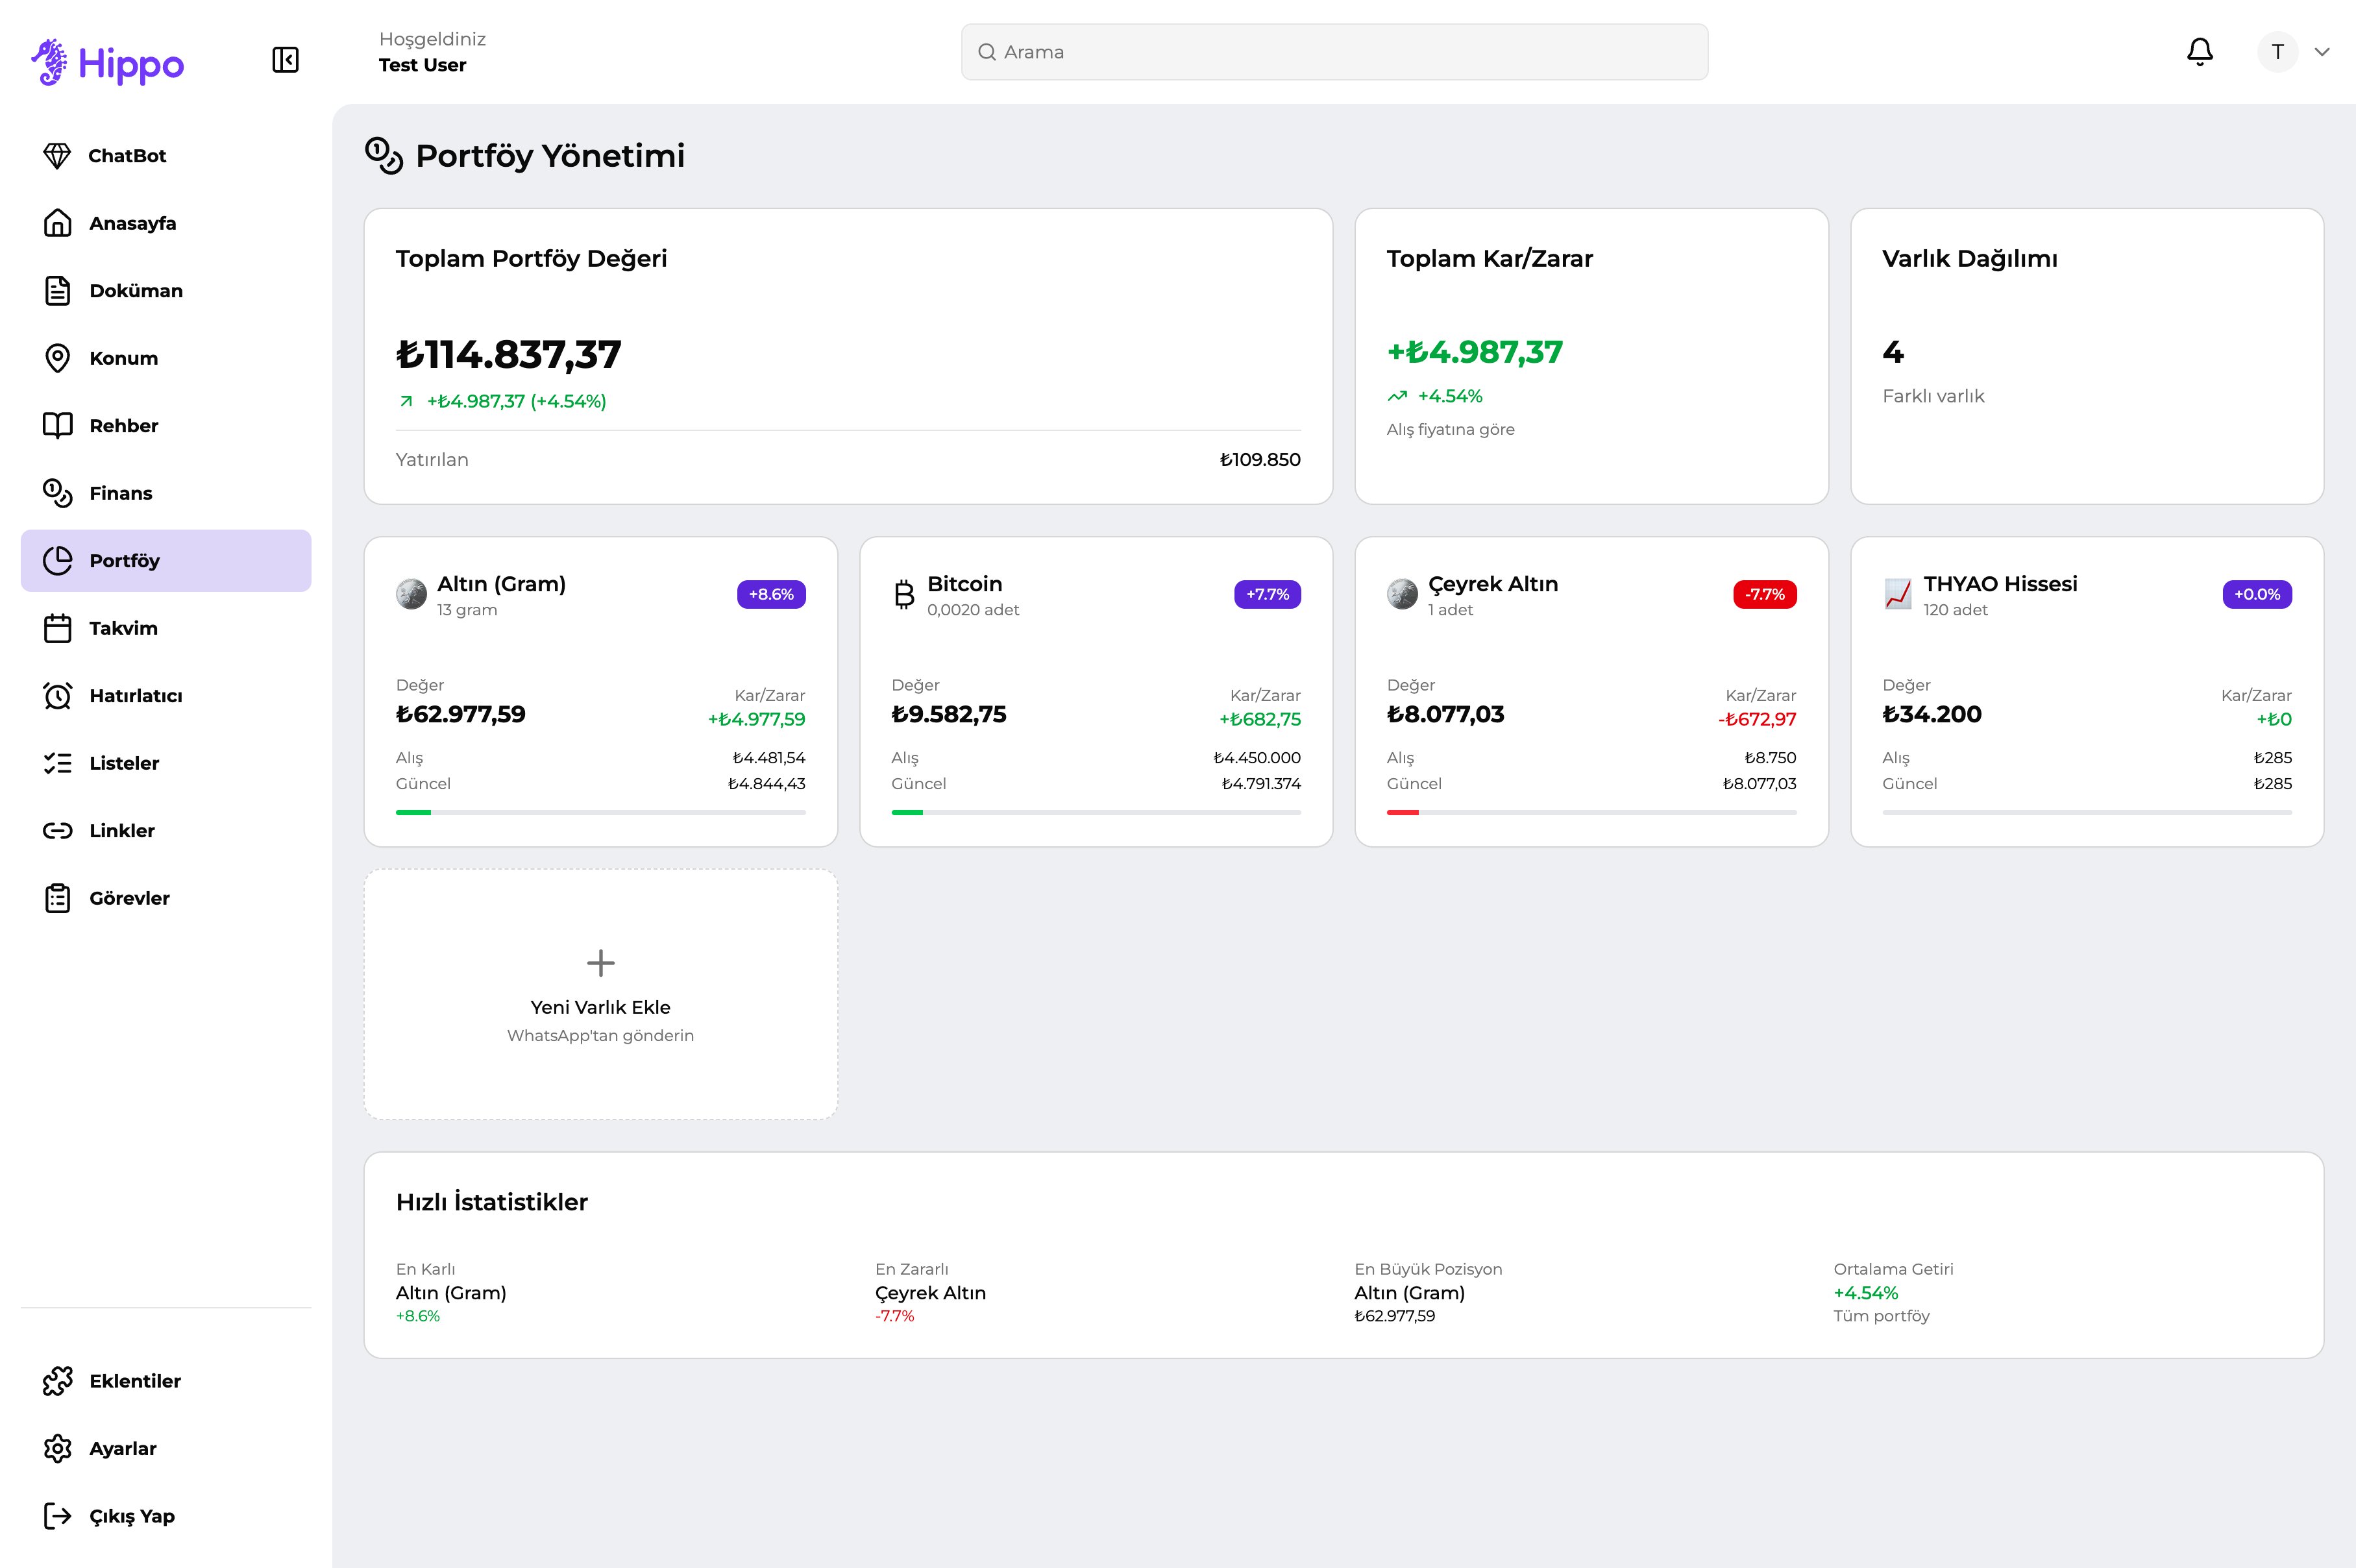Open the Takvim section
2356x1568 pixels.
122,628
